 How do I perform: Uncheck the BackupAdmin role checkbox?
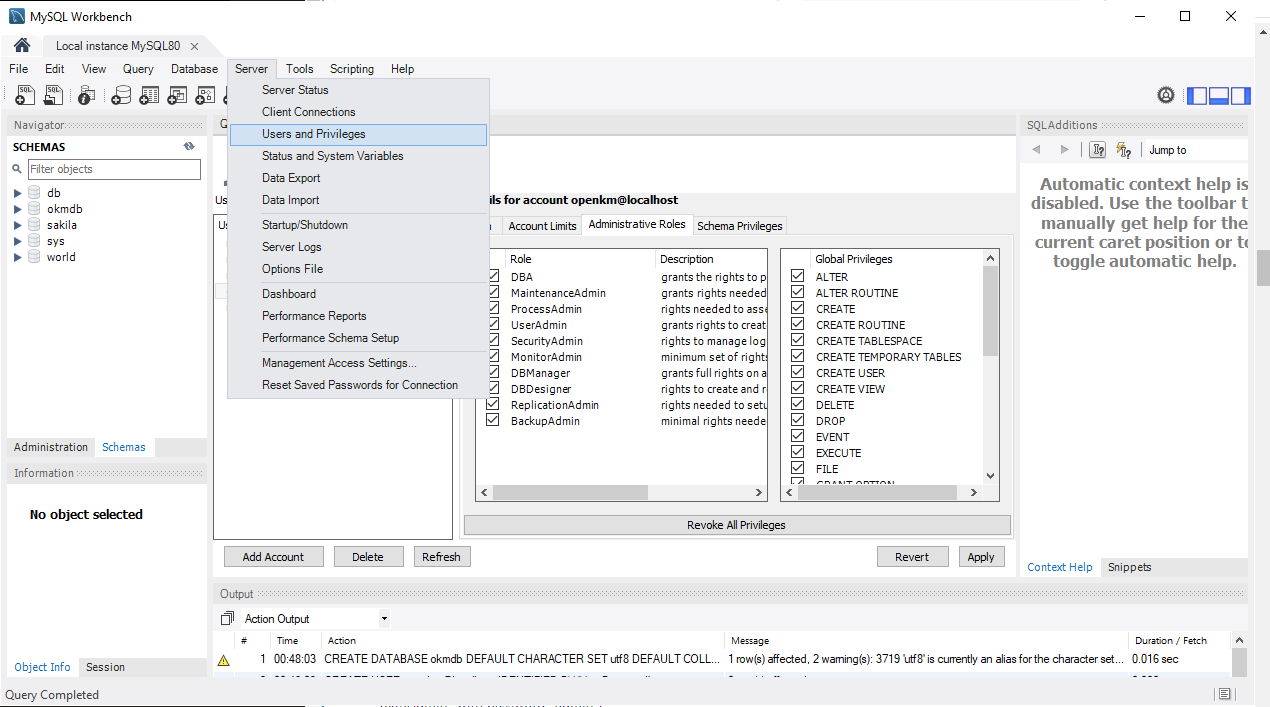pos(493,421)
